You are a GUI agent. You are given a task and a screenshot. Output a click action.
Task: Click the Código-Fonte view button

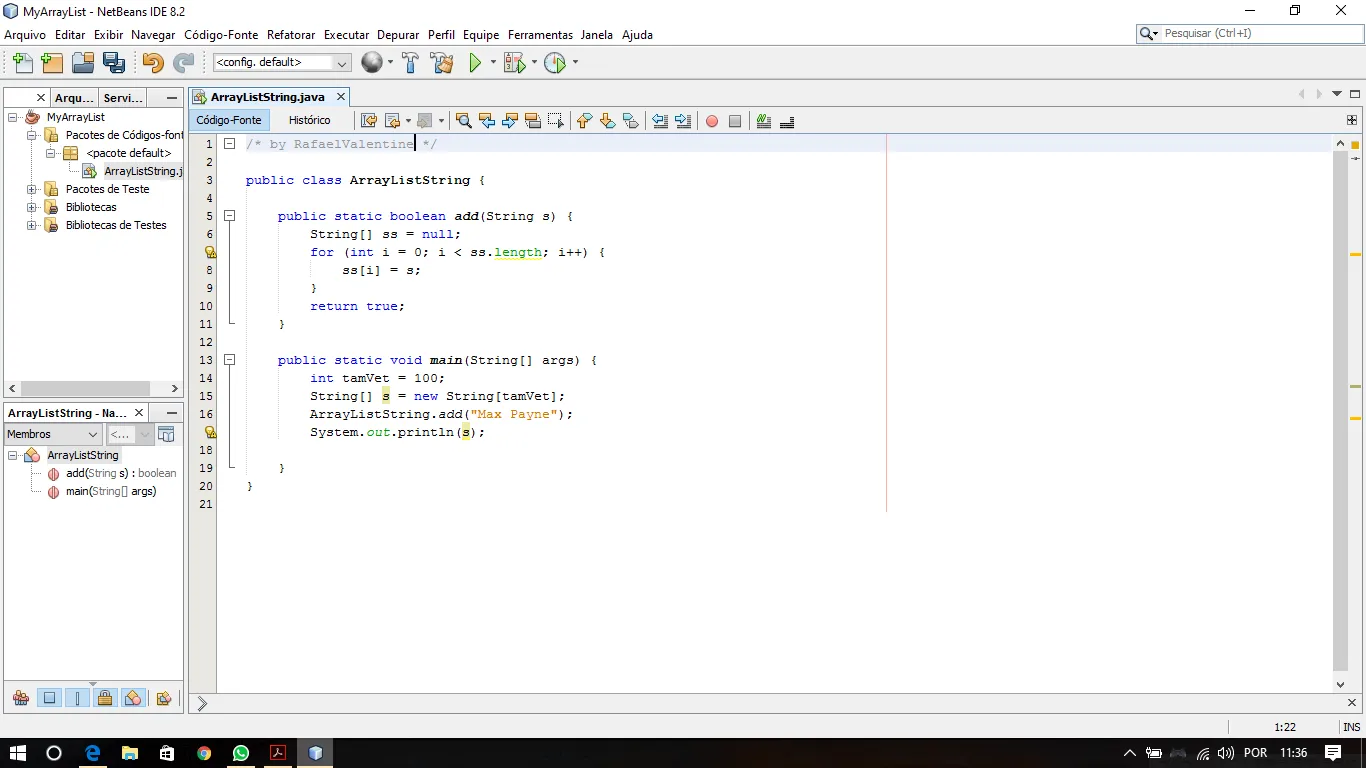(228, 120)
